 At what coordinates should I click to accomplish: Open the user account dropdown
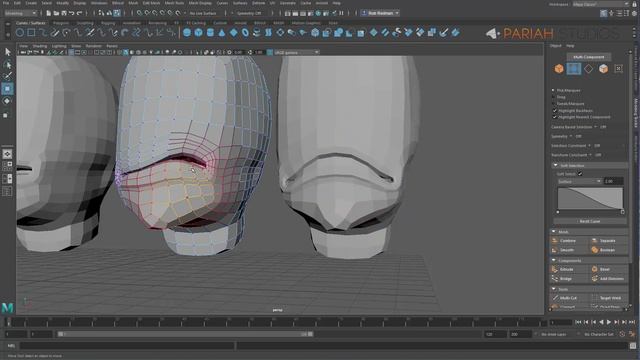pyautogui.click(x=380, y=13)
